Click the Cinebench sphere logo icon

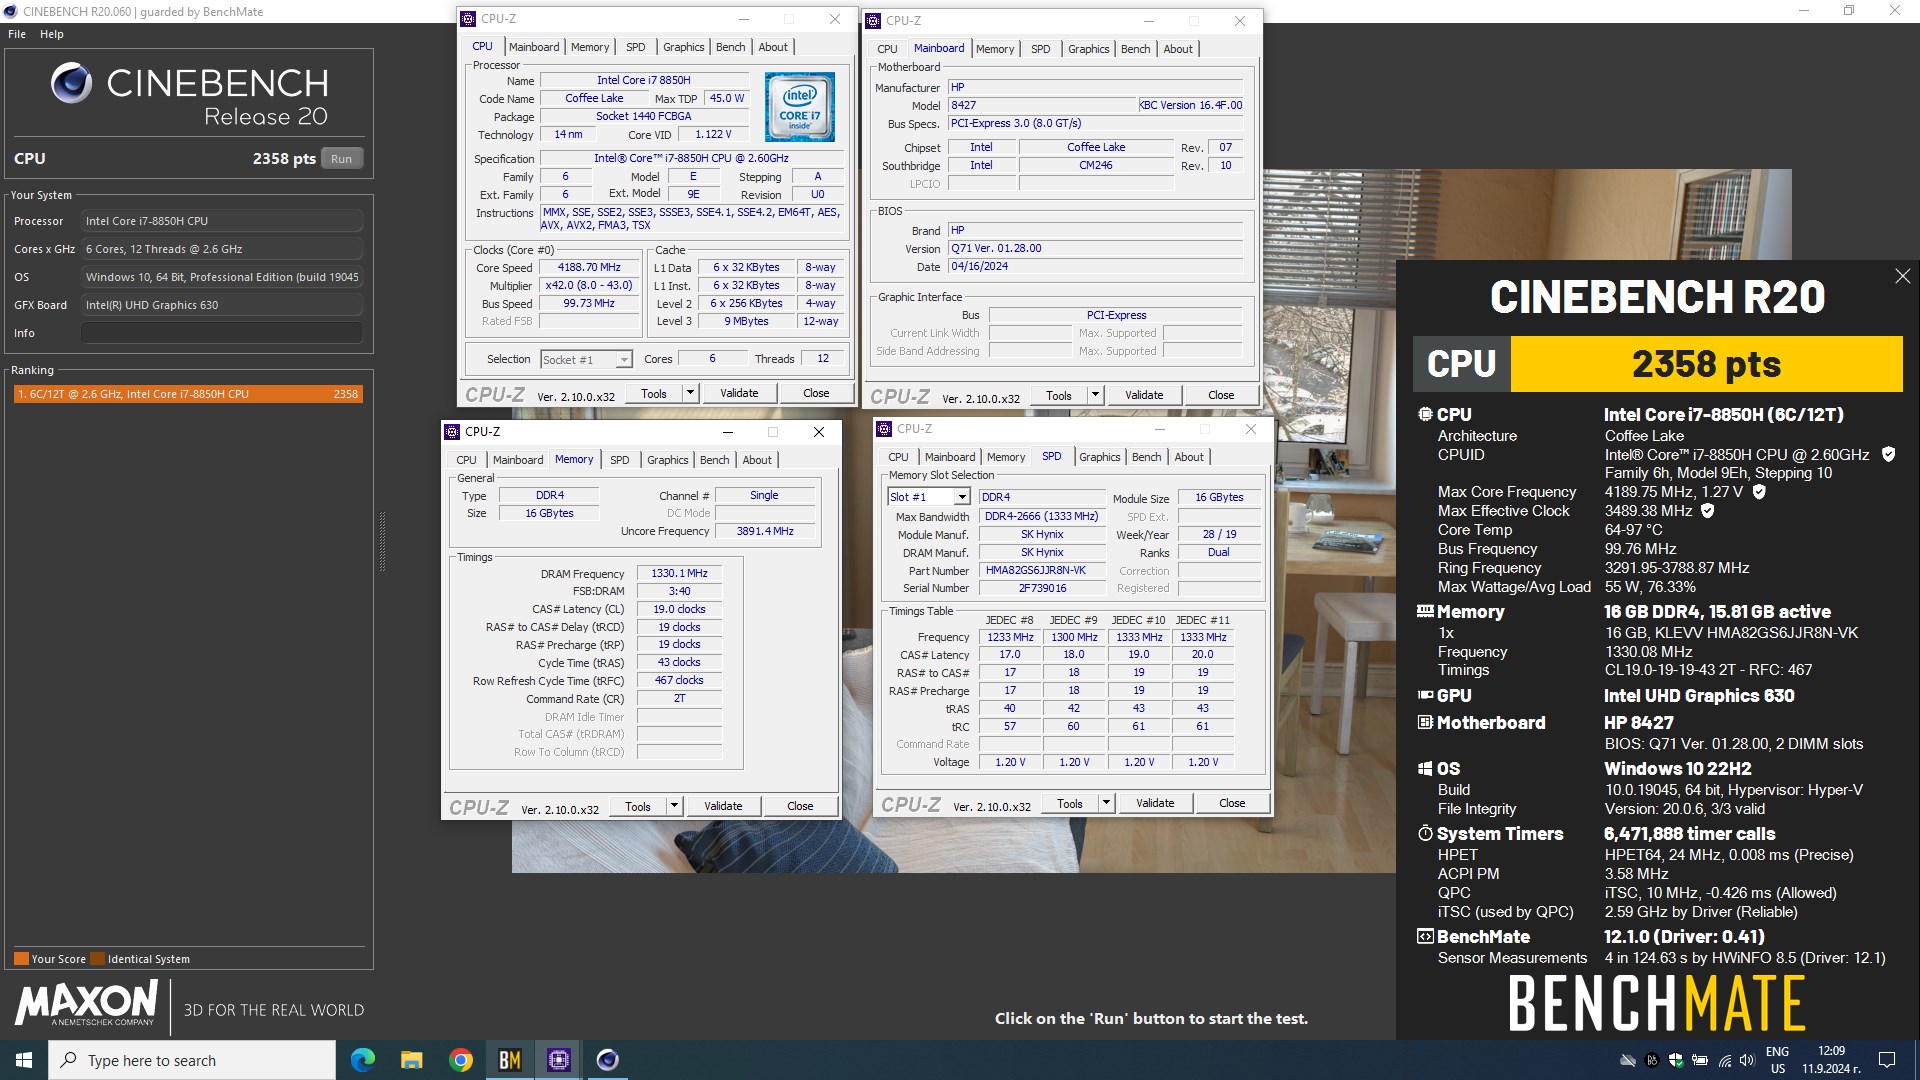click(71, 83)
